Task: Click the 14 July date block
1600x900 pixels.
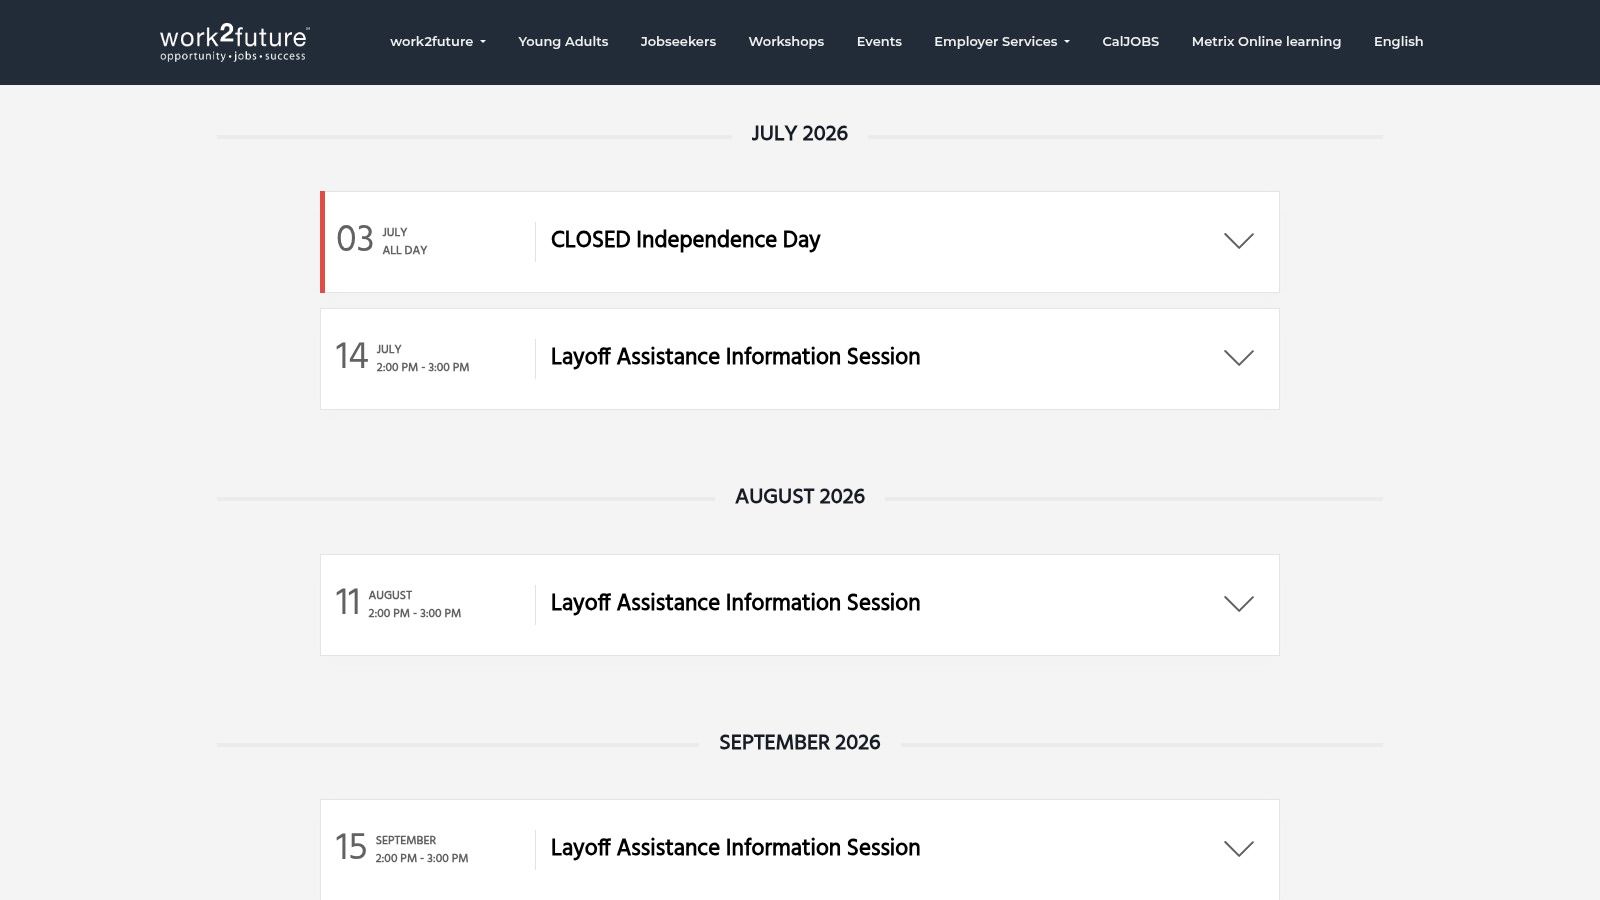Action: [402, 357]
